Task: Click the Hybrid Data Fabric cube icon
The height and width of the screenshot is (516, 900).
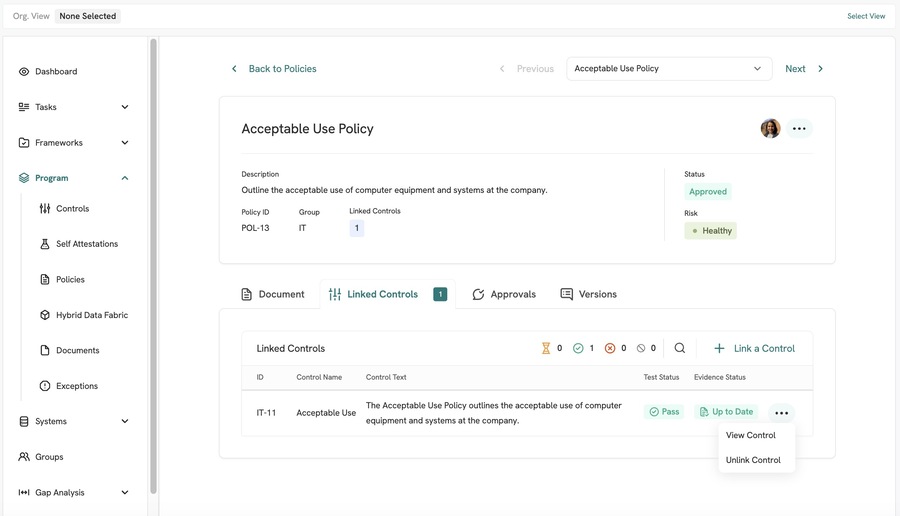Action: [45, 315]
